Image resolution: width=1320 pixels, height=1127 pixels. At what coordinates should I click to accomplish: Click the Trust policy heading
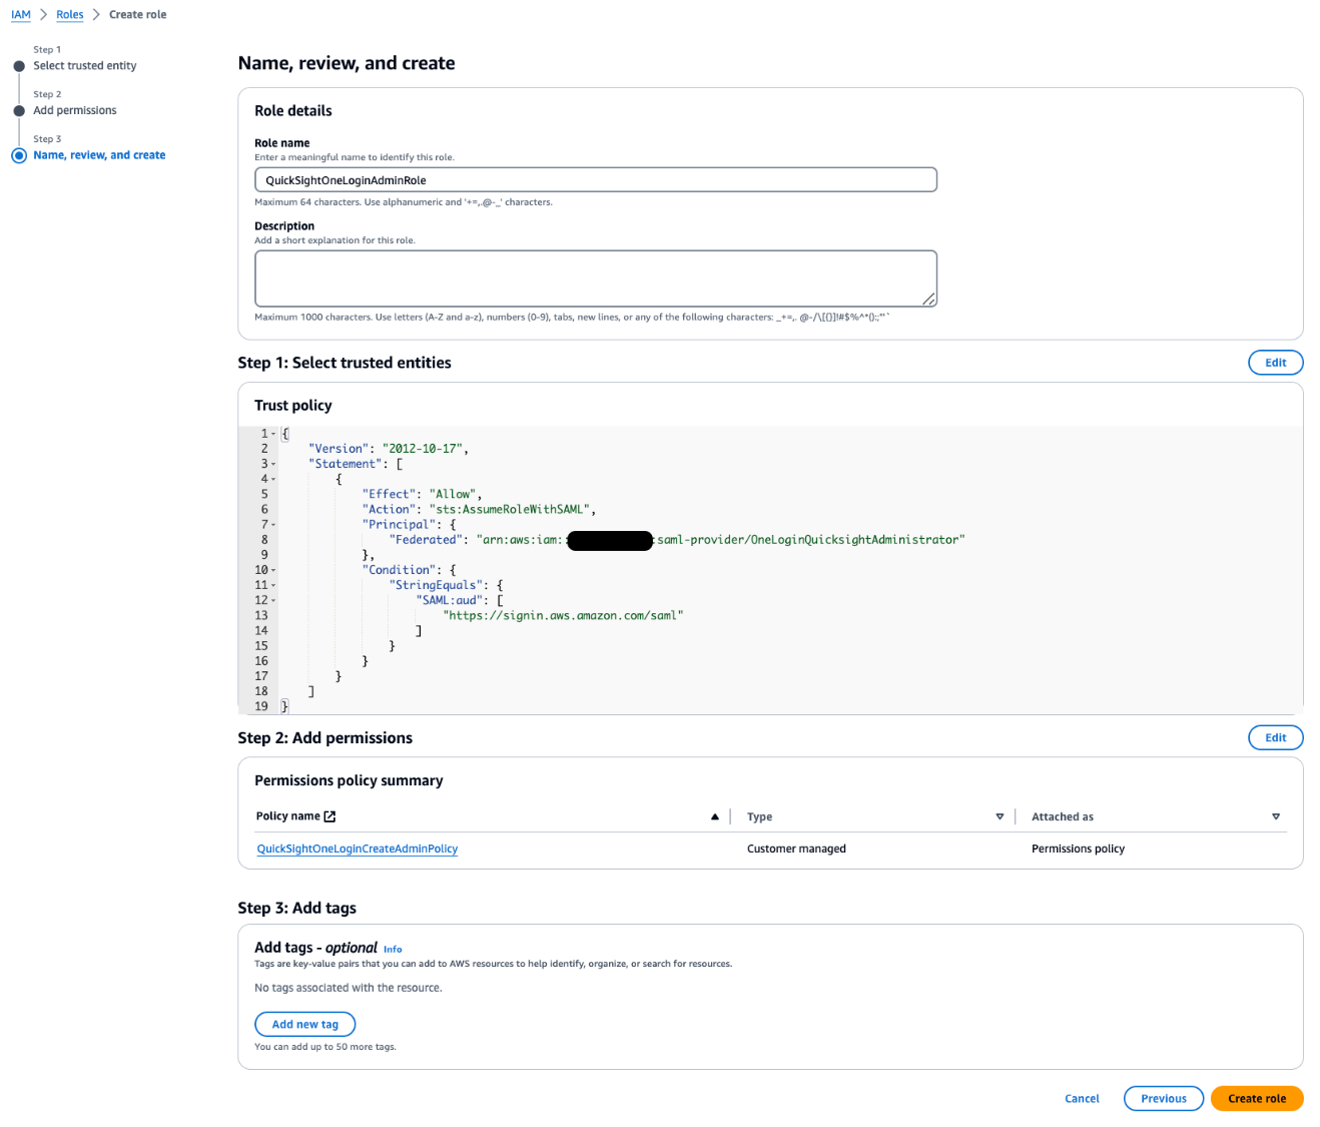[293, 406]
